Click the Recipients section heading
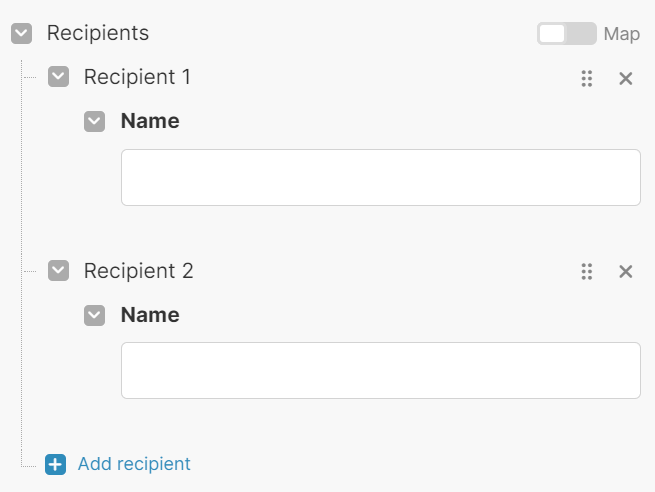The width and height of the screenshot is (655, 492). tap(98, 33)
